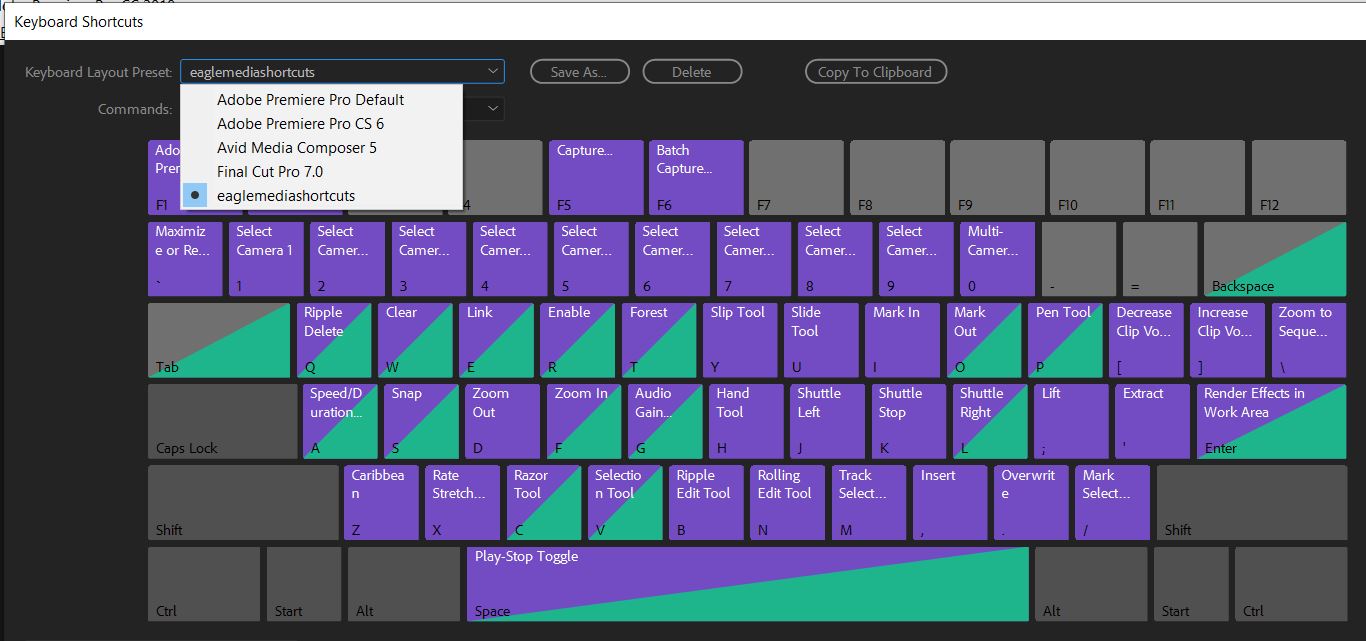Viewport: 1366px width, 641px height.
Task: Click the Save As button
Action: (x=579, y=71)
